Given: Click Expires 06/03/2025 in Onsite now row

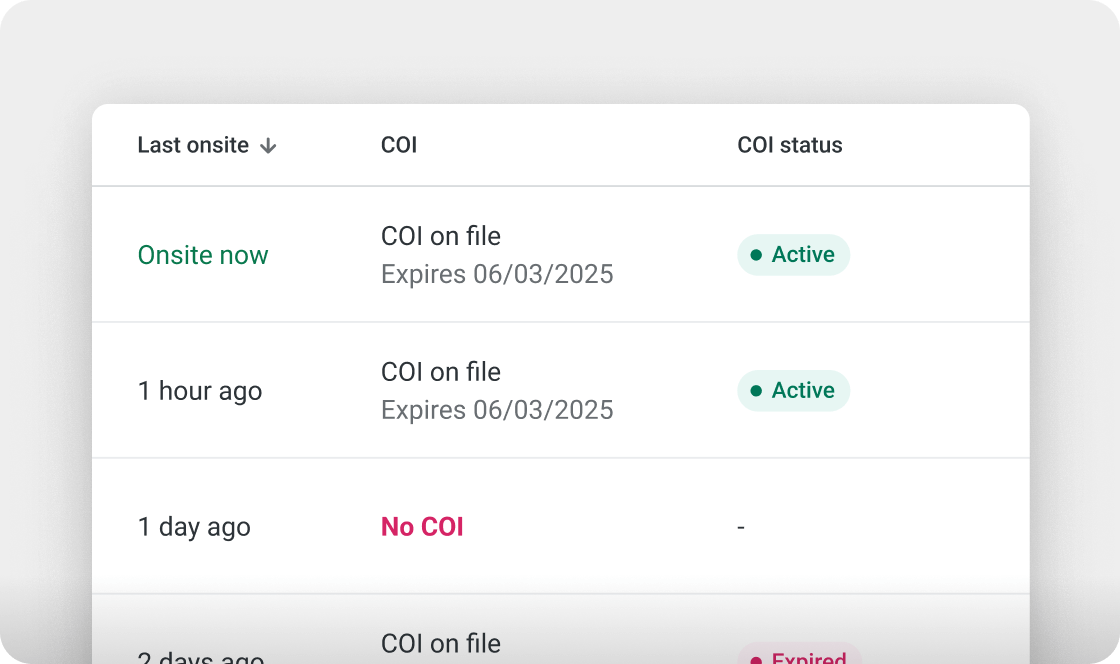Looking at the screenshot, I should coord(497,274).
